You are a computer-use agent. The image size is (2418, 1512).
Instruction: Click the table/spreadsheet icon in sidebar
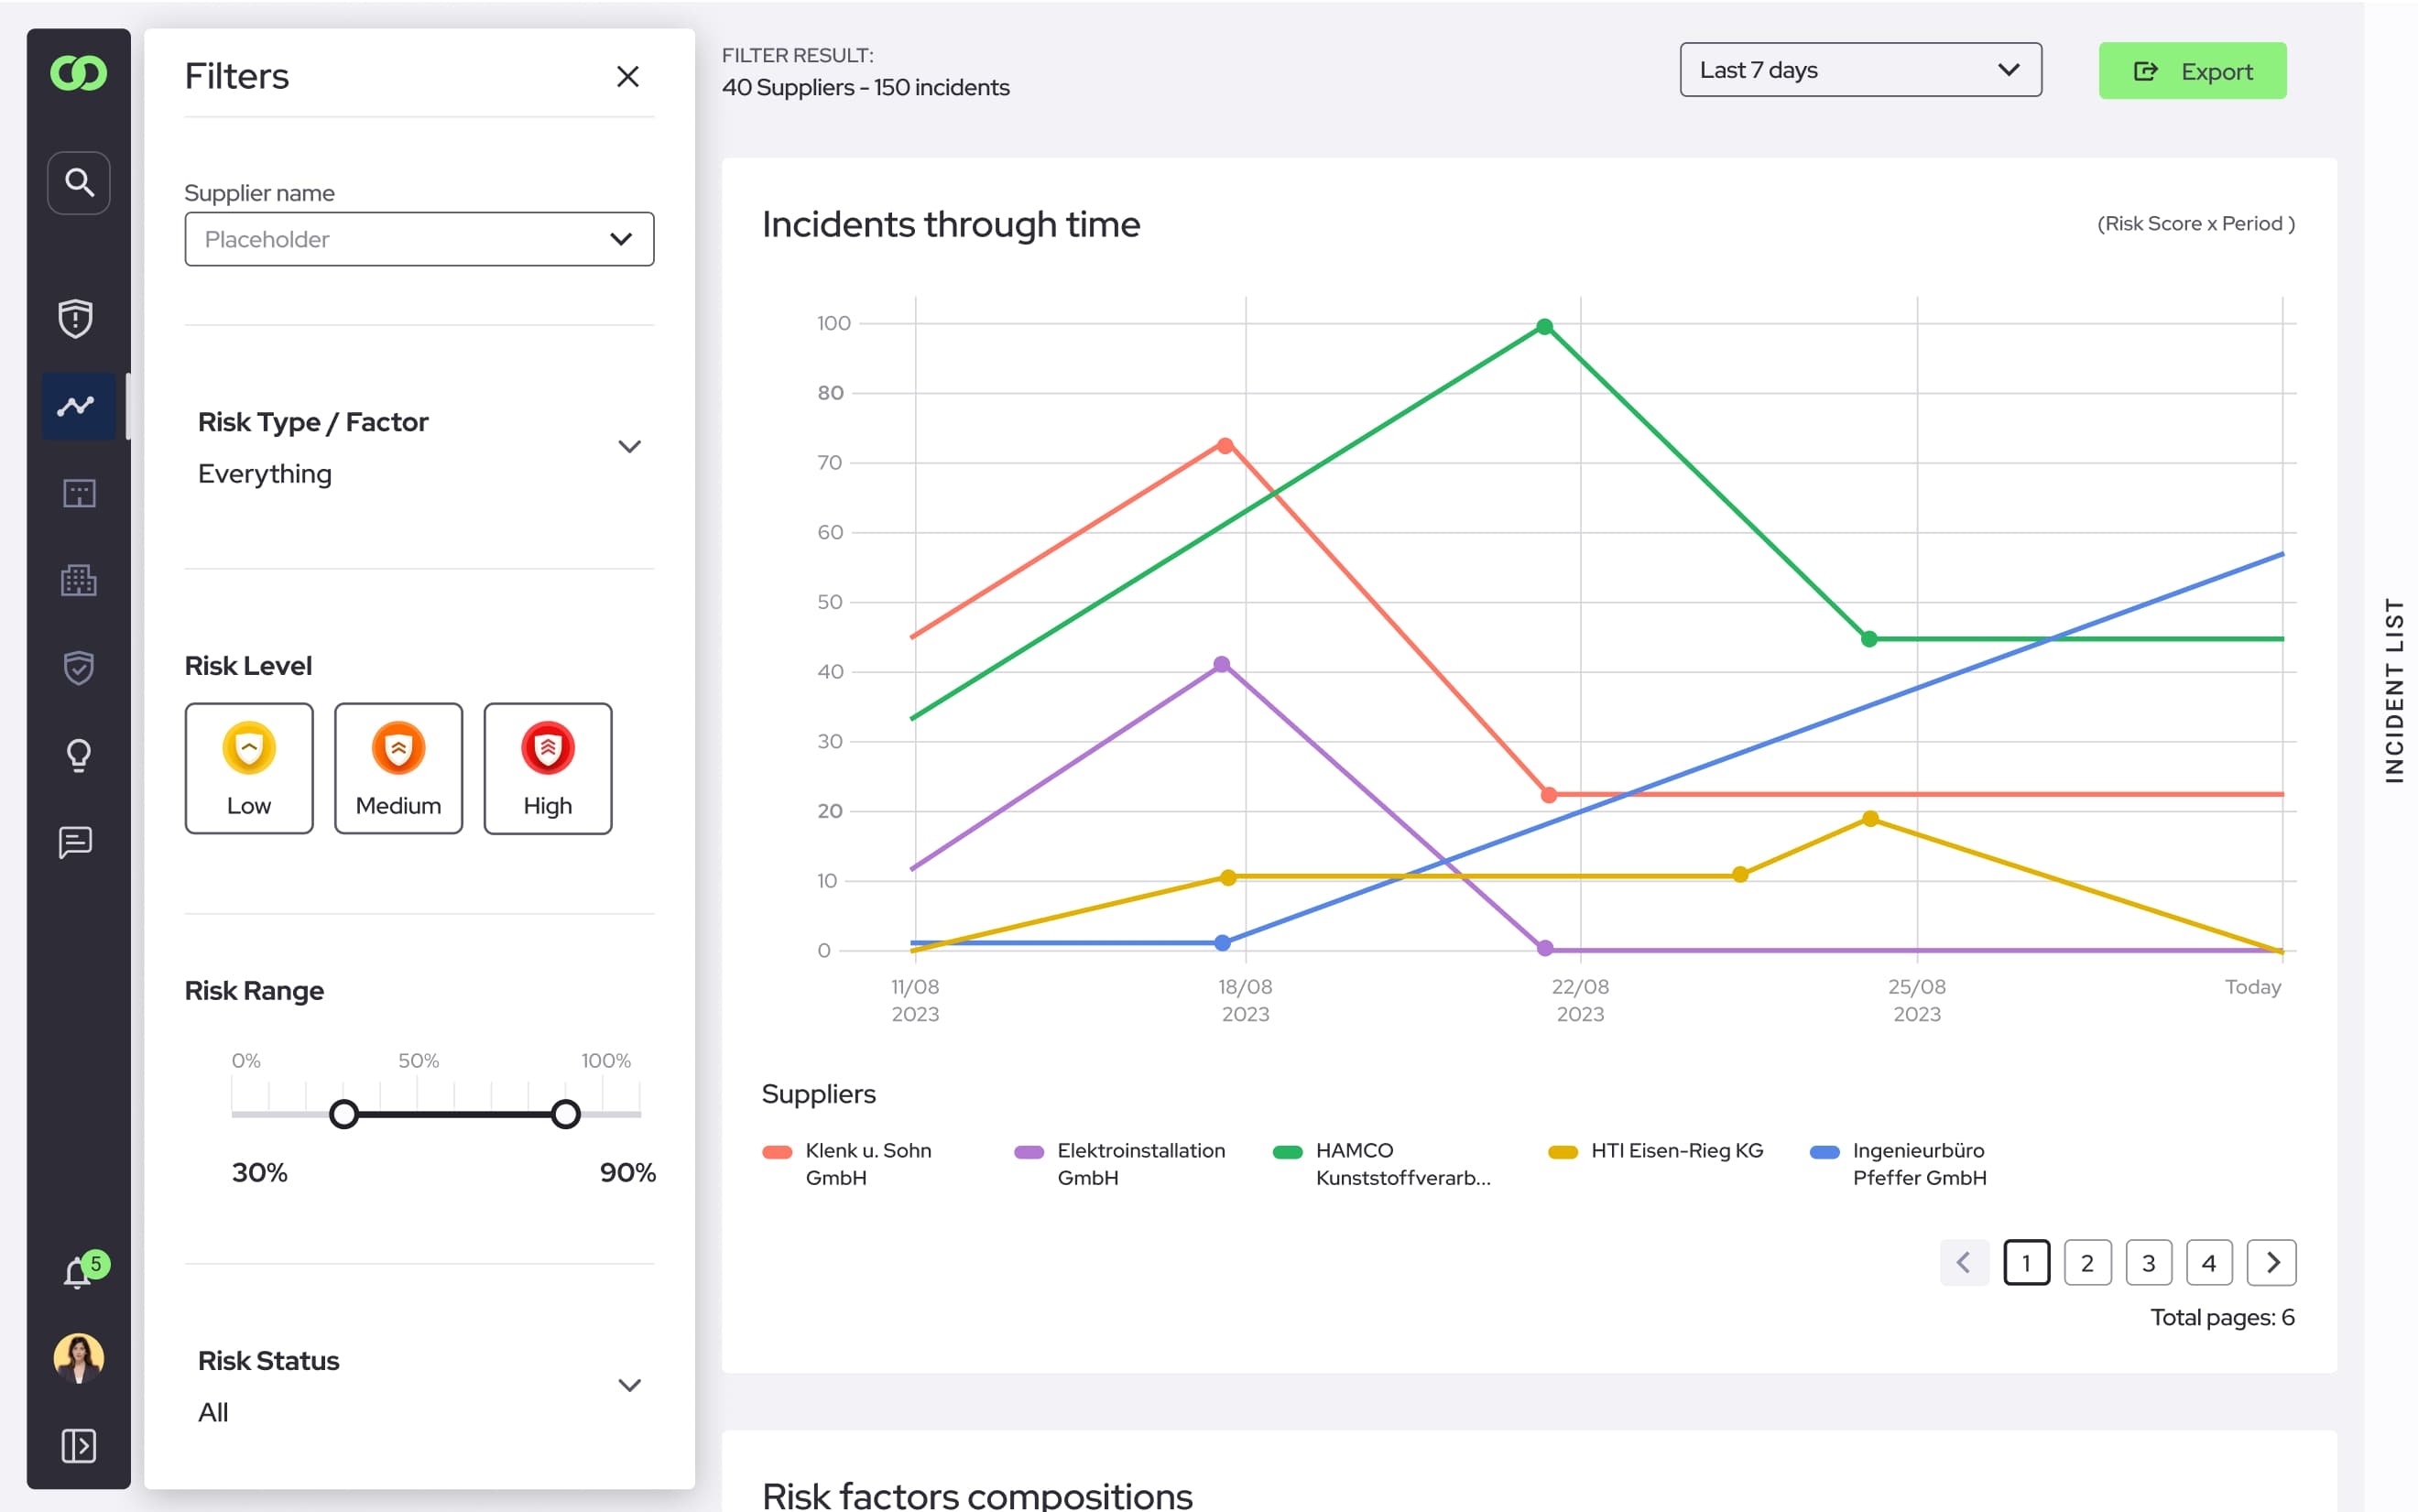pos(77,491)
